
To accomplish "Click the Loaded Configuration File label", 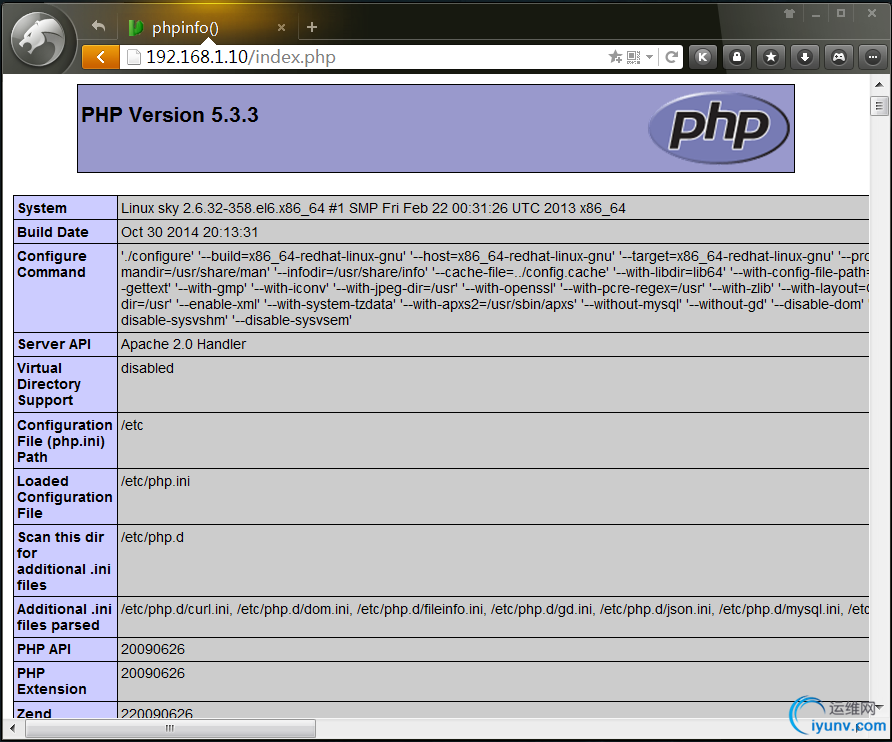I will pyautogui.click(x=65, y=497).
